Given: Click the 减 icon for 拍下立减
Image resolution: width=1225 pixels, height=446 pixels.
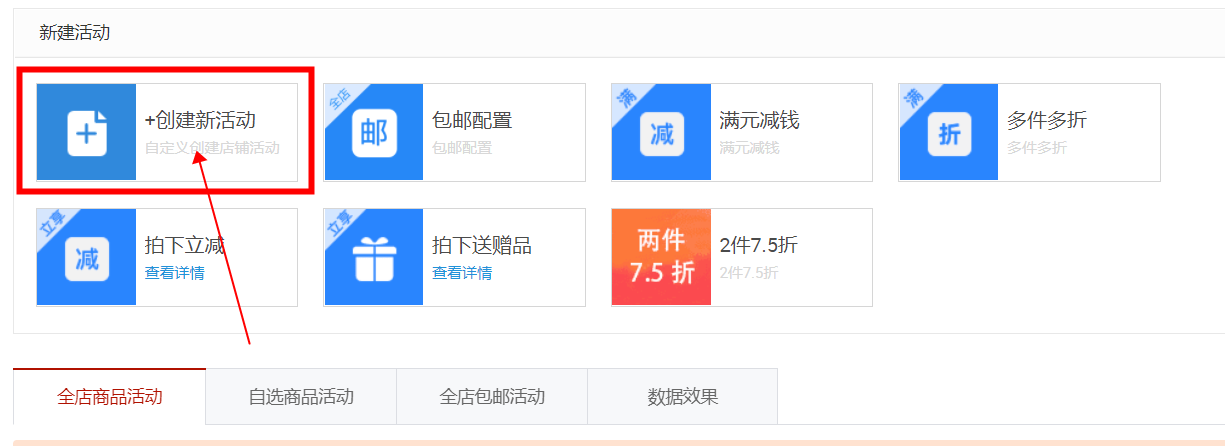Looking at the screenshot, I should click(87, 258).
